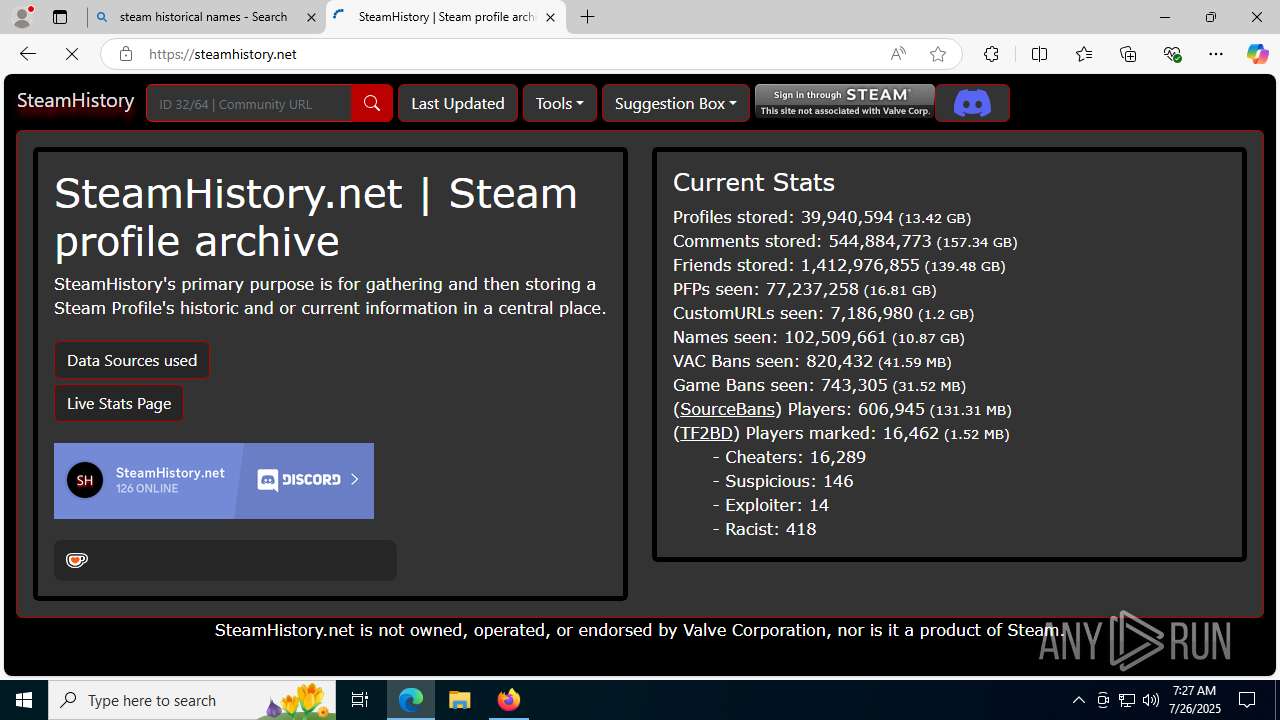Select the Profiles stored stat line
The height and width of the screenshot is (720, 1280).
822,217
